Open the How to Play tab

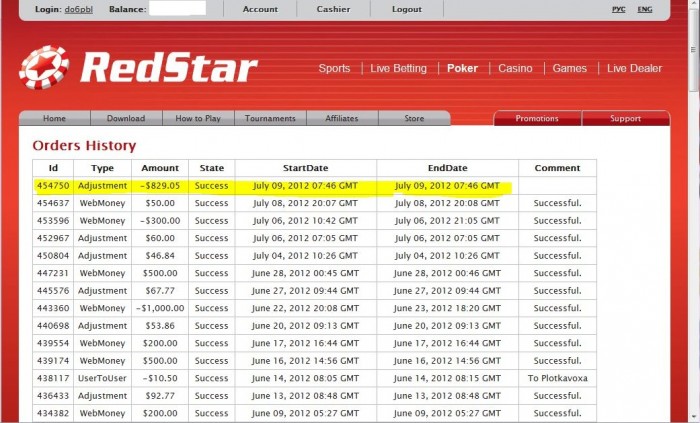coord(198,118)
